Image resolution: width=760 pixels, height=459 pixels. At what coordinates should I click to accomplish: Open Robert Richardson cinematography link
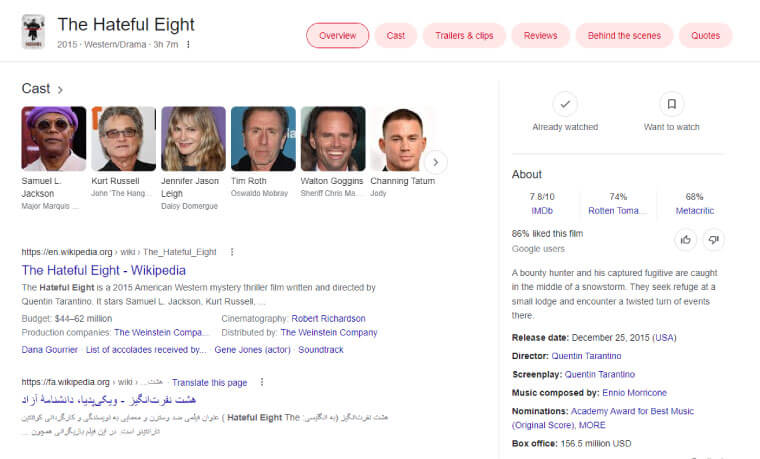[328, 318]
